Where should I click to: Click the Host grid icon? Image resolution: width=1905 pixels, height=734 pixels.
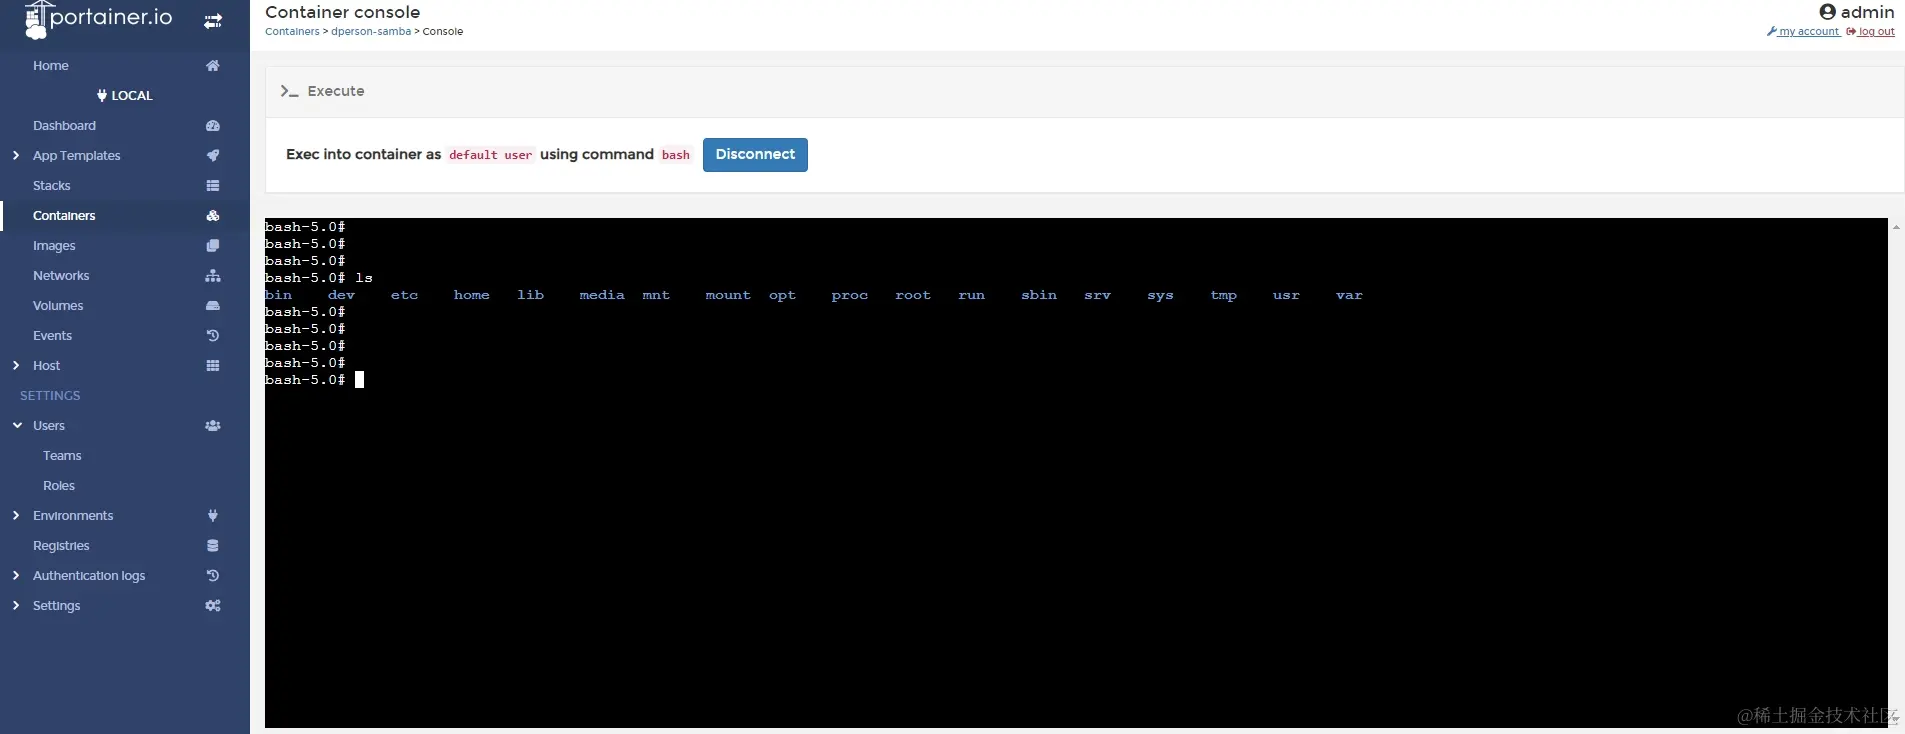[x=213, y=366]
